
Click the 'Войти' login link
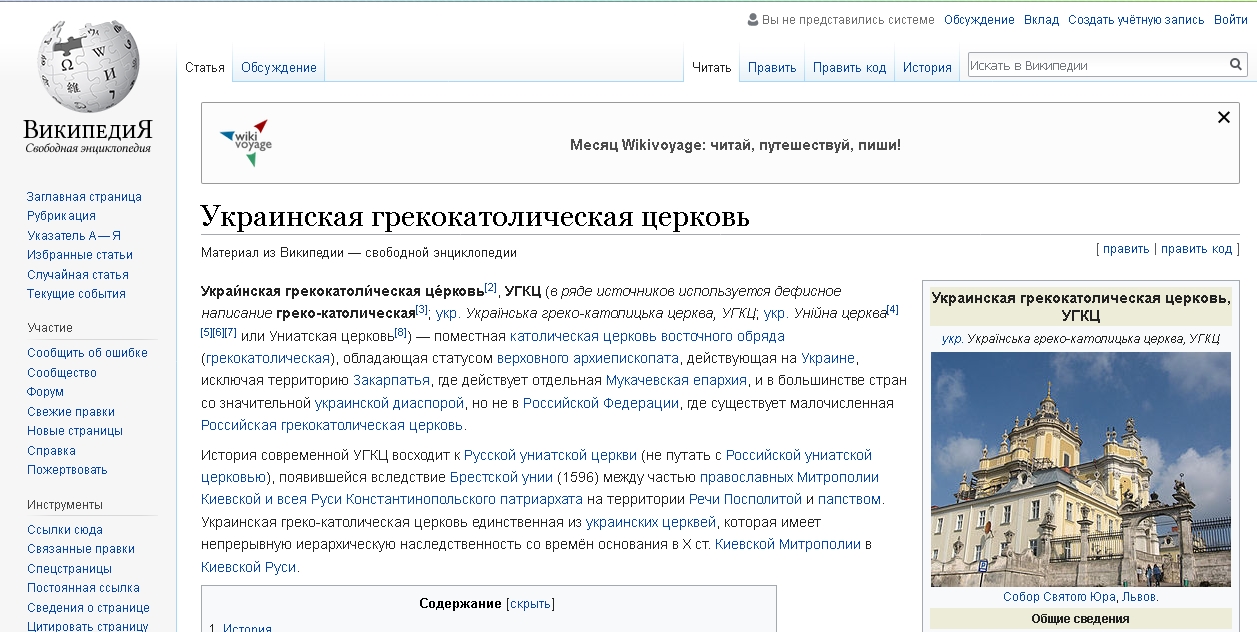point(1231,19)
